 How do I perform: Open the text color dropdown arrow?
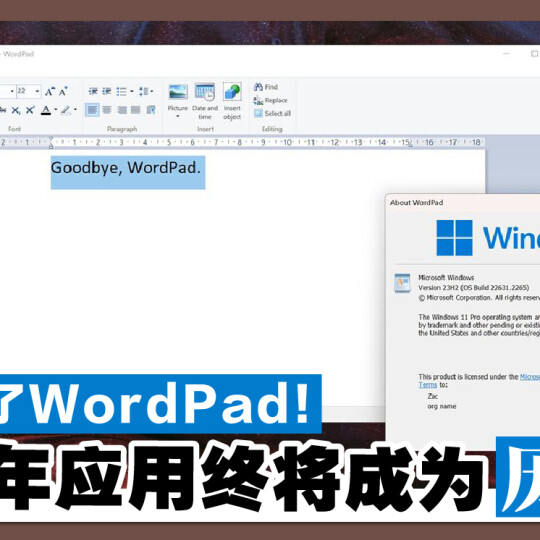click(x=56, y=110)
